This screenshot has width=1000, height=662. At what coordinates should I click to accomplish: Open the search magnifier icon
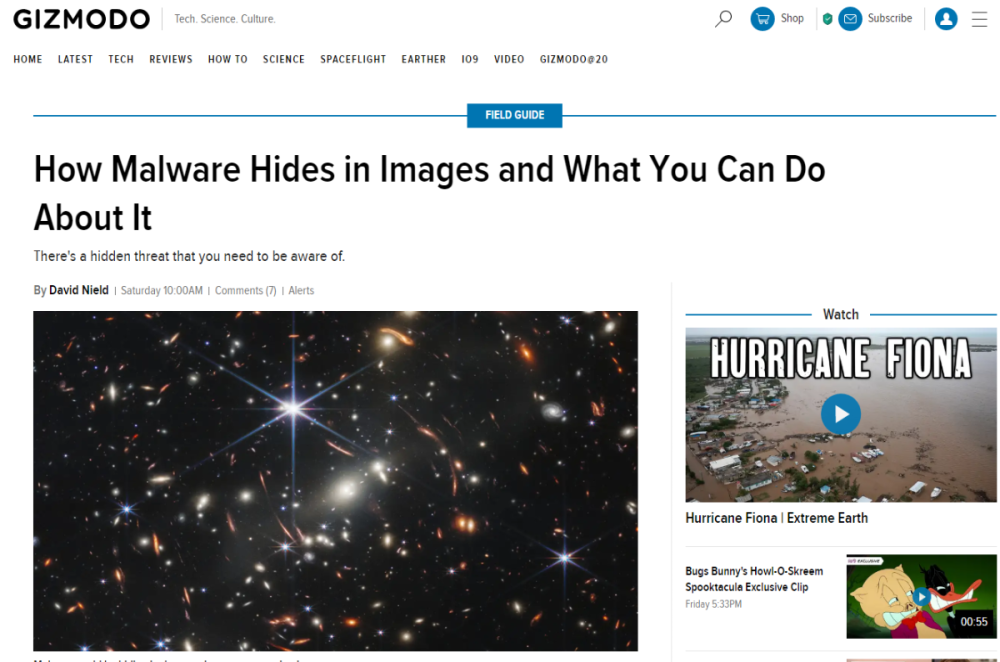tap(722, 18)
